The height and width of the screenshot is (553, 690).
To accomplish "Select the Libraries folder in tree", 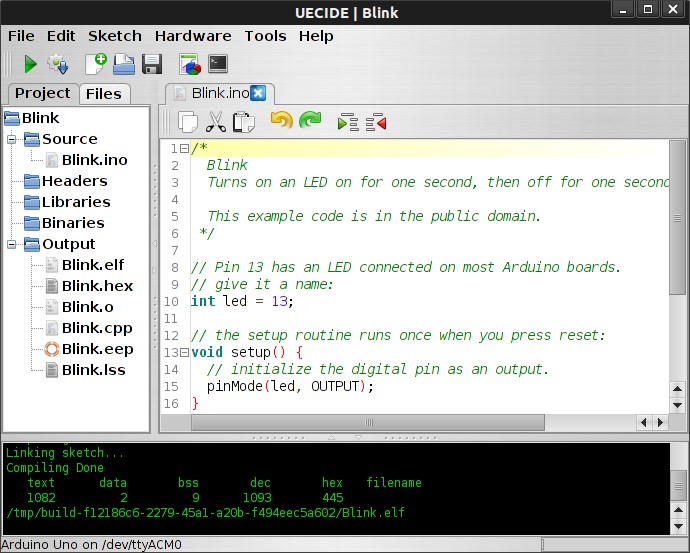I will point(75,202).
